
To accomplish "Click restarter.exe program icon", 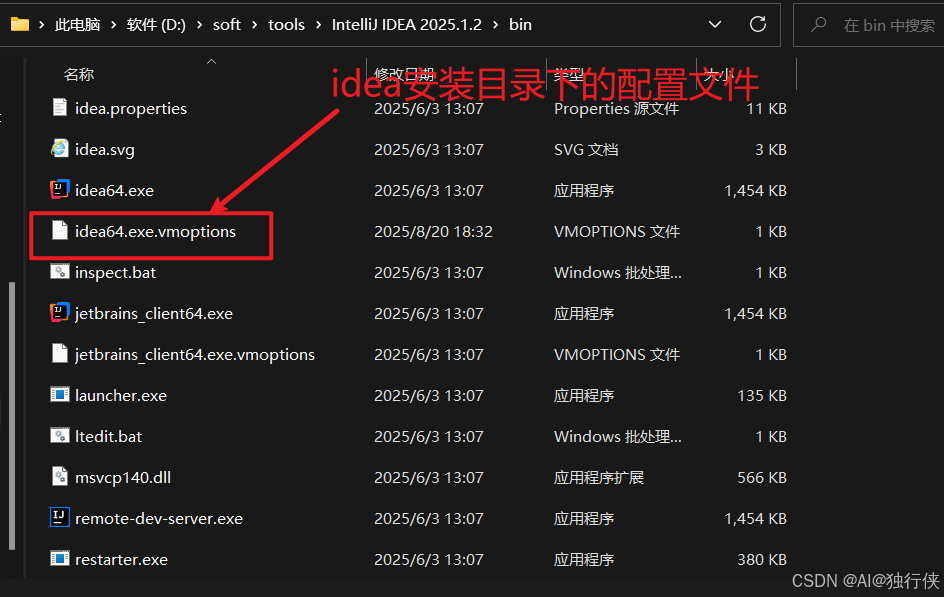I will click(60, 558).
